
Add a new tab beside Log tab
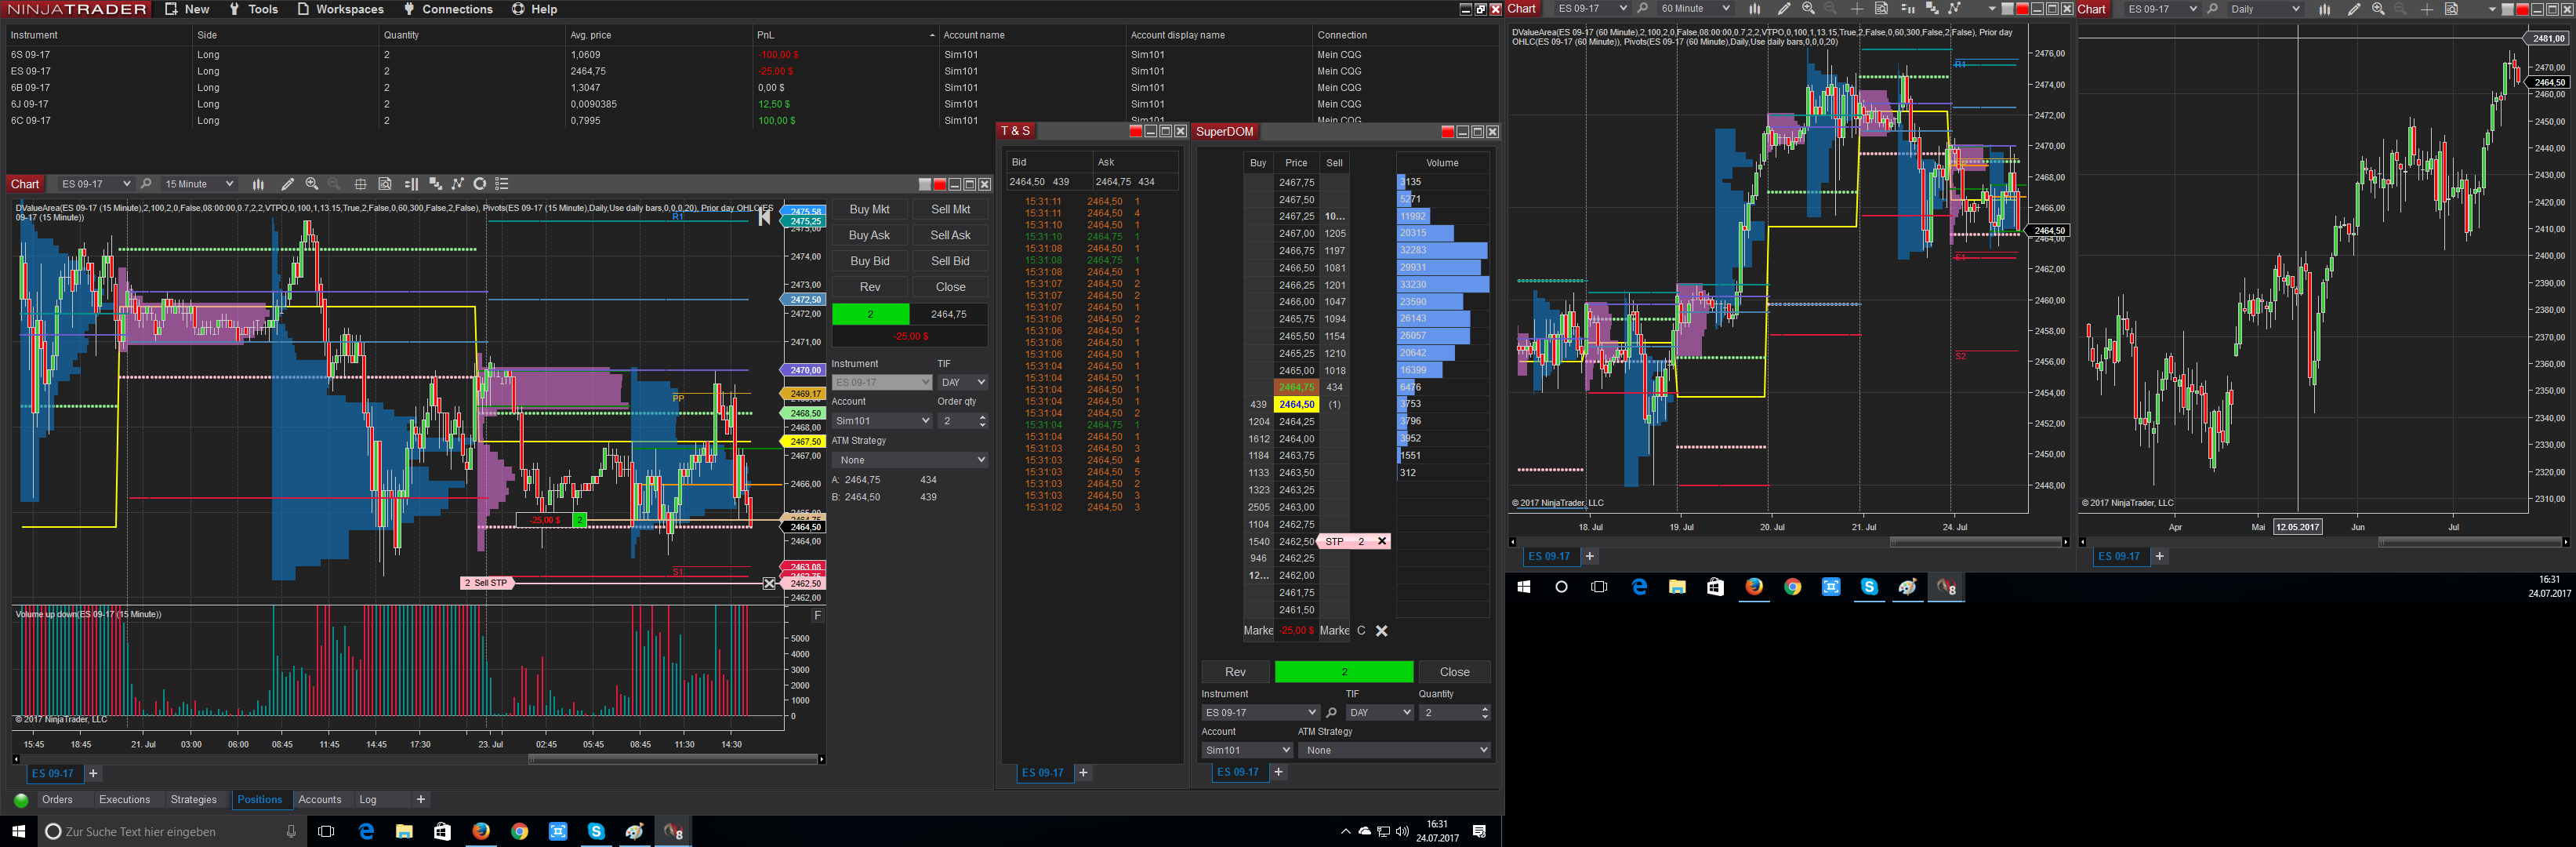pos(421,800)
